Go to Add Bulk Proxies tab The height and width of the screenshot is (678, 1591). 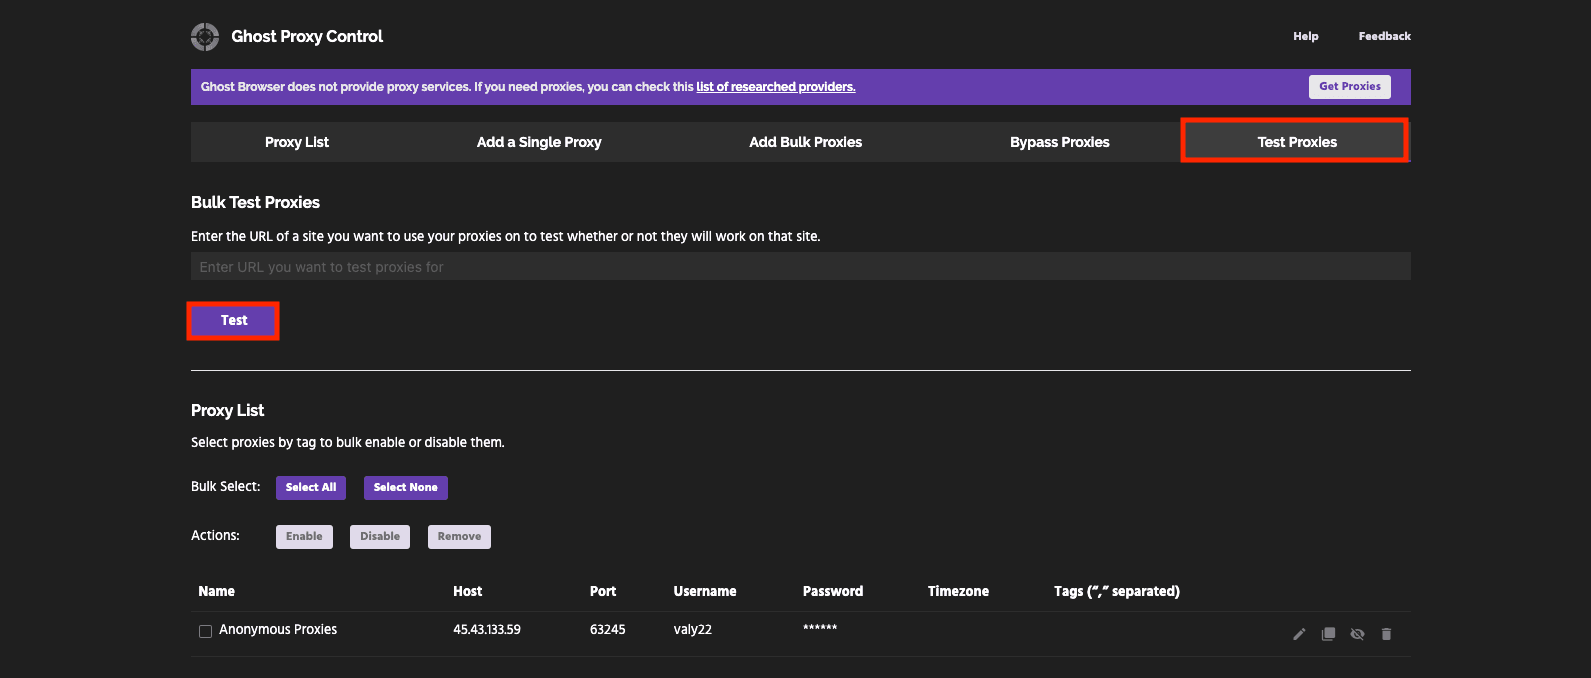[806, 142]
